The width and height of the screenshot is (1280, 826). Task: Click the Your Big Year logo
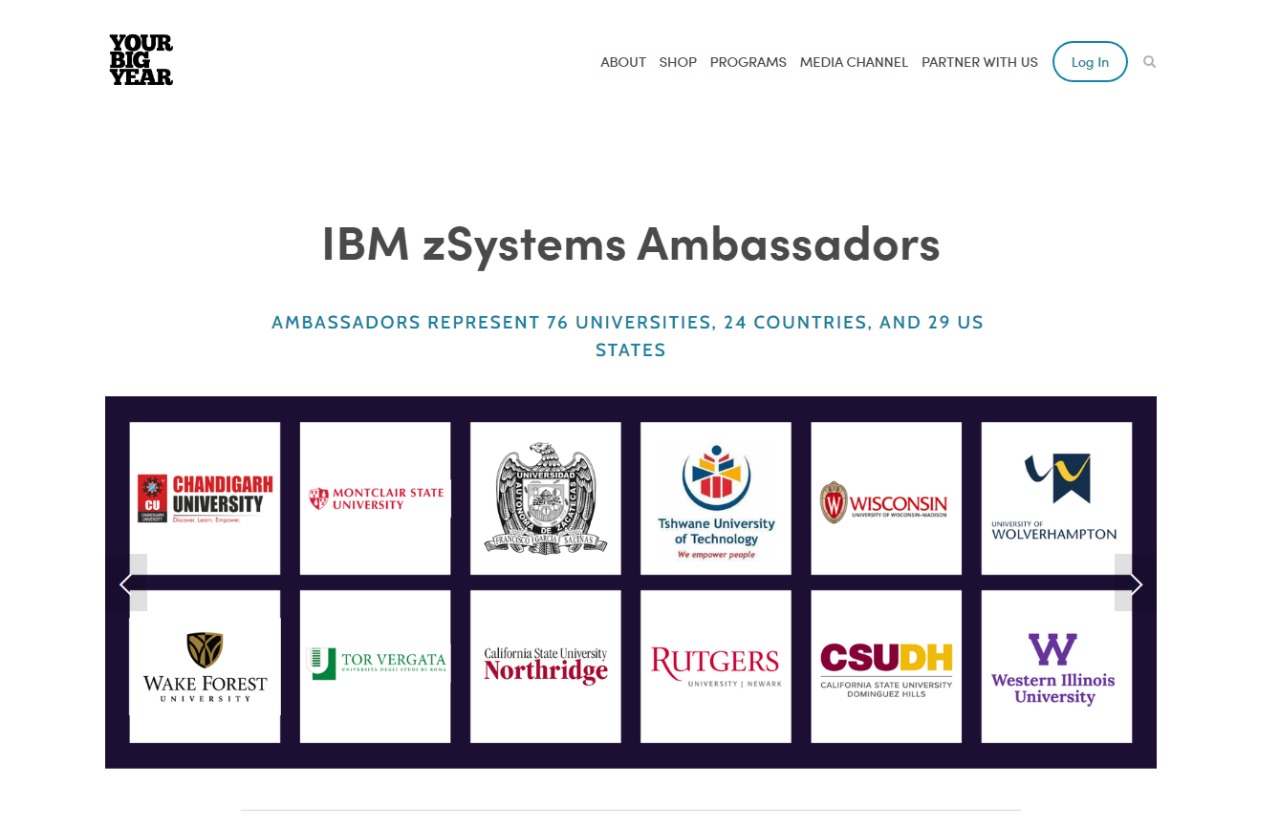tap(141, 60)
